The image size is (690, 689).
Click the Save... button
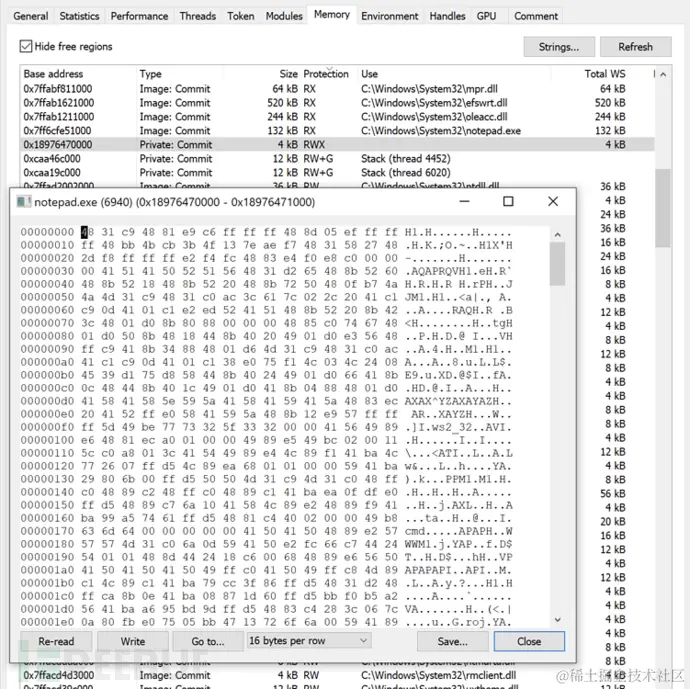pos(453,641)
